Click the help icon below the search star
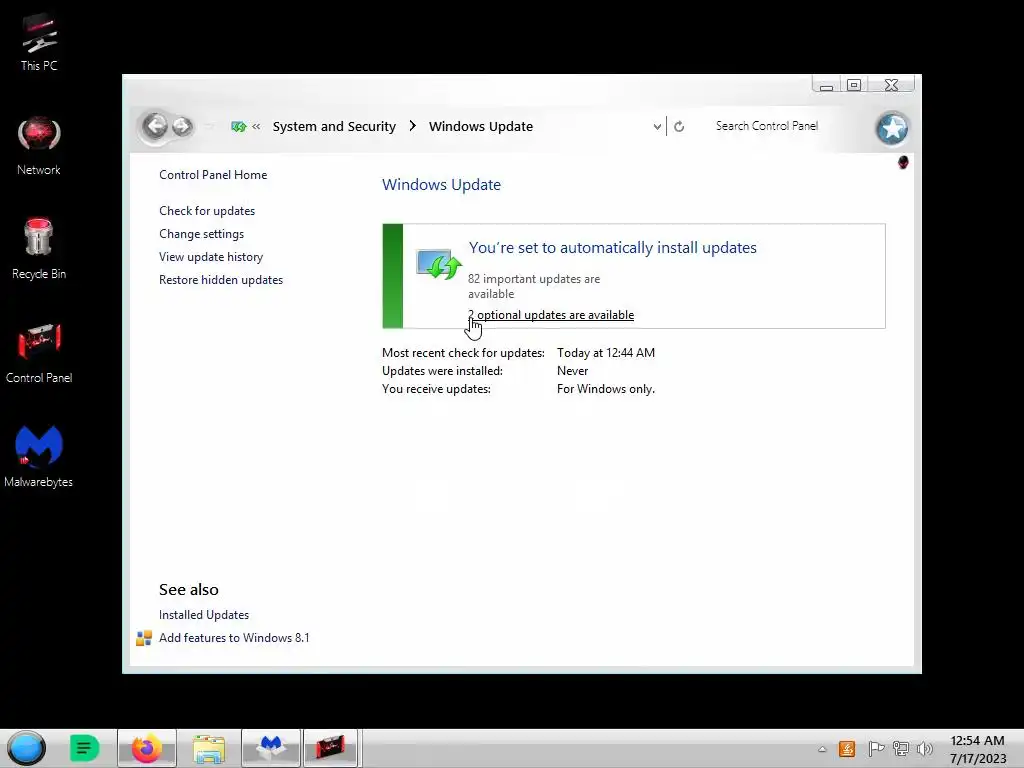 [903, 163]
